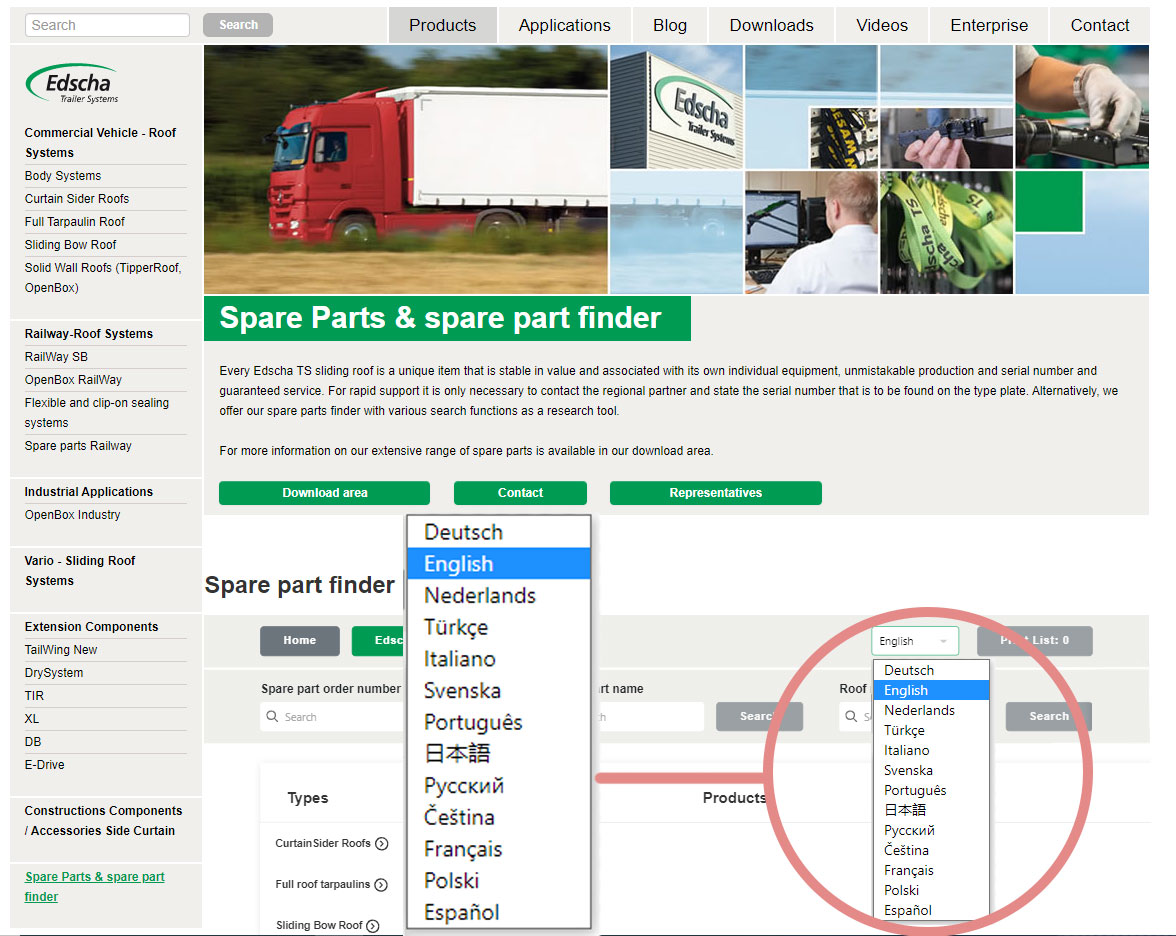Screen dimensions: 1176x936
Task: Click the Full roof tarpaulins type label
Action: pos(322,884)
